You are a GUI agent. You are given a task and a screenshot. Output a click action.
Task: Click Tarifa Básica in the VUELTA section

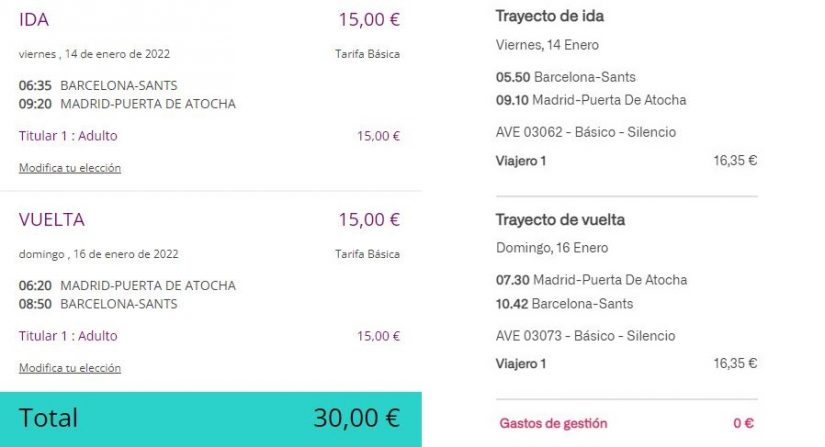[367, 254]
